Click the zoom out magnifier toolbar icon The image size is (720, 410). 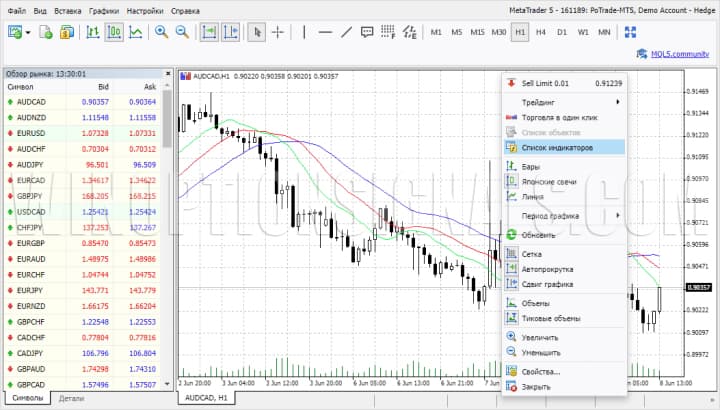(182, 32)
